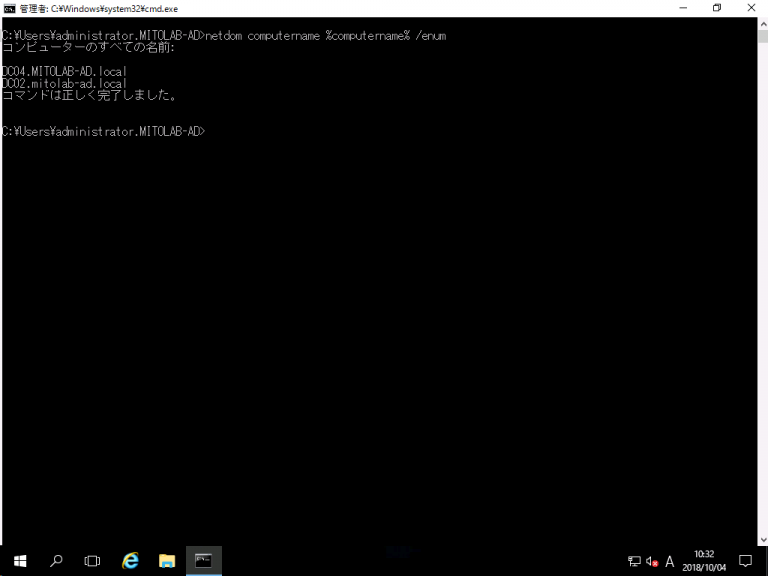Click the muted volume speaker icon
Viewport: 768px width, 576px height.
pyautogui.click(x=651, y=562)
